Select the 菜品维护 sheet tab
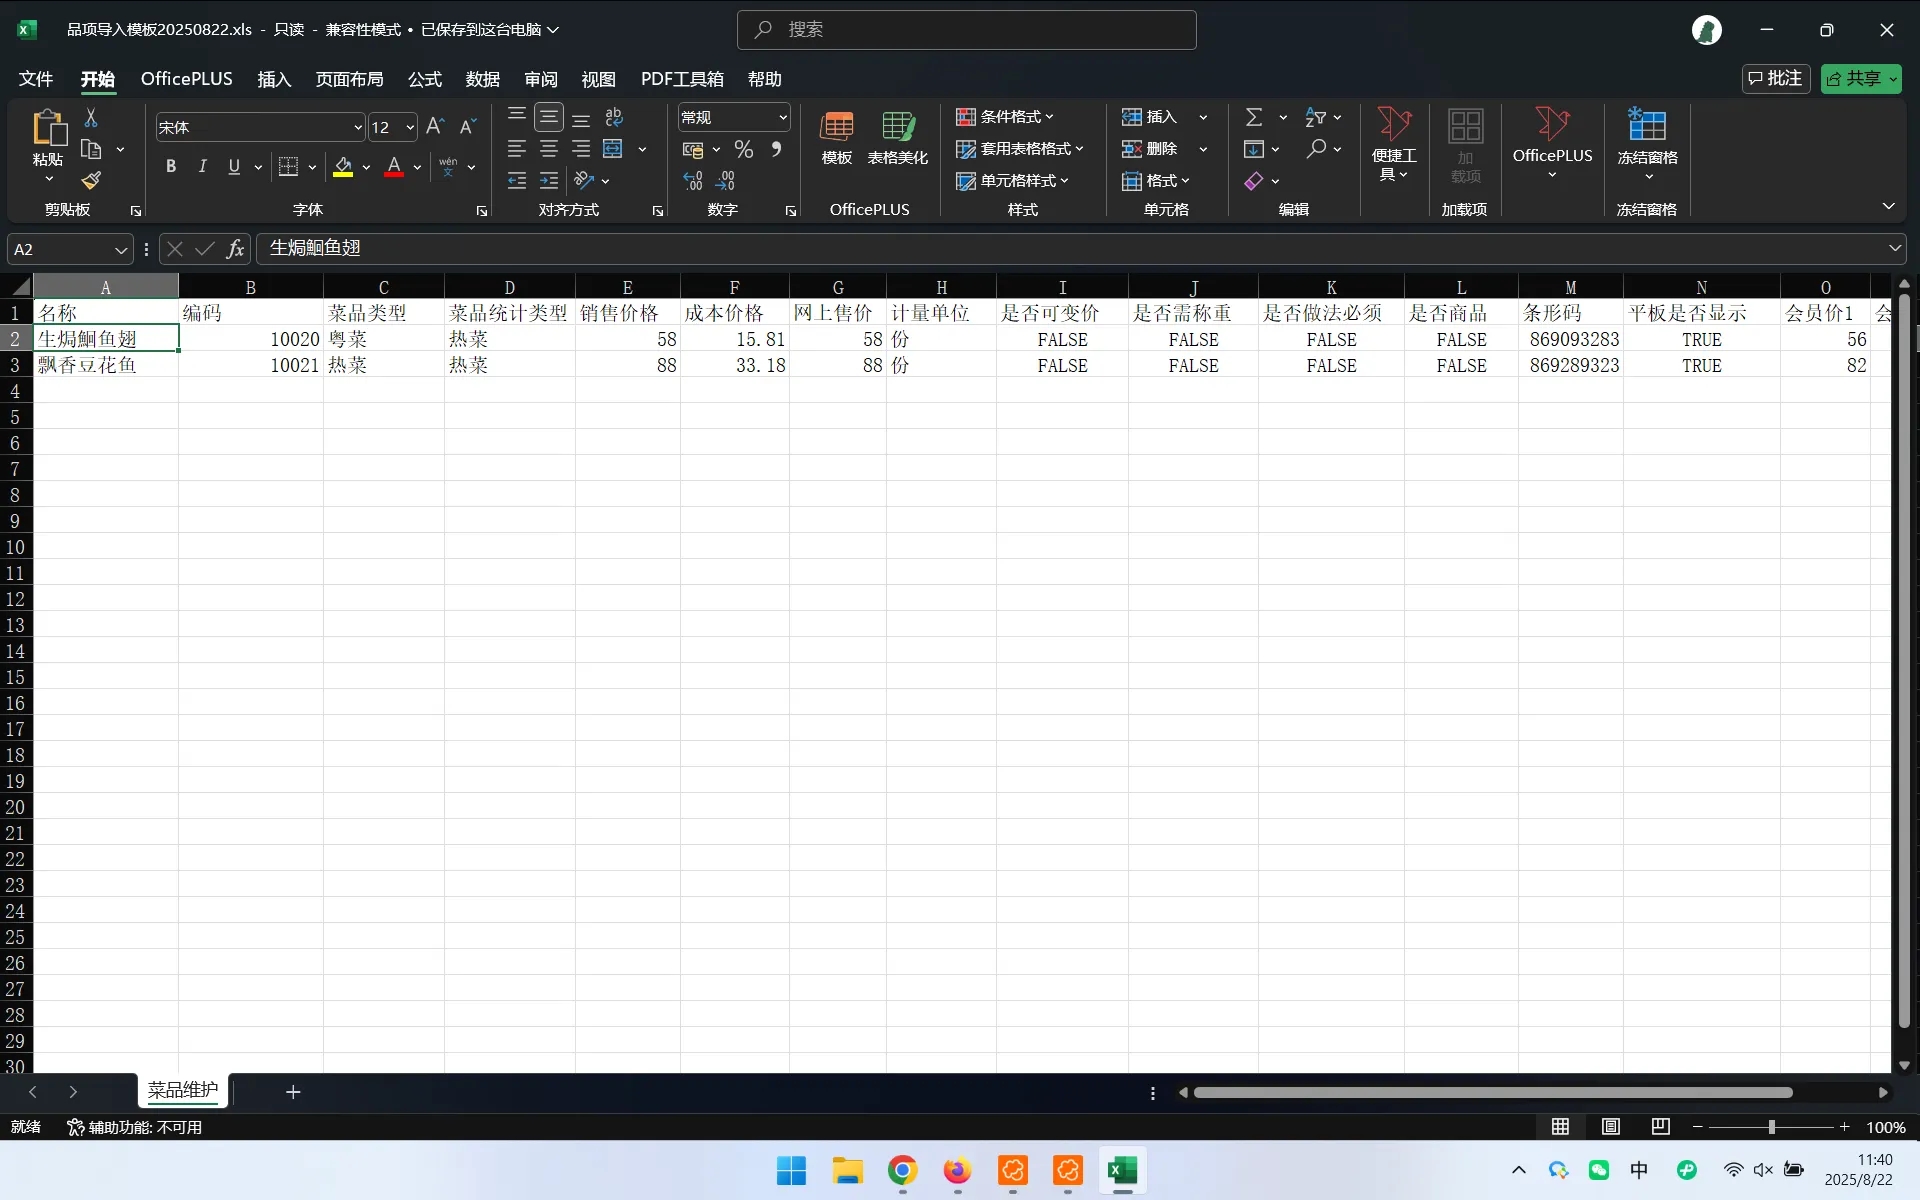 182,1091
